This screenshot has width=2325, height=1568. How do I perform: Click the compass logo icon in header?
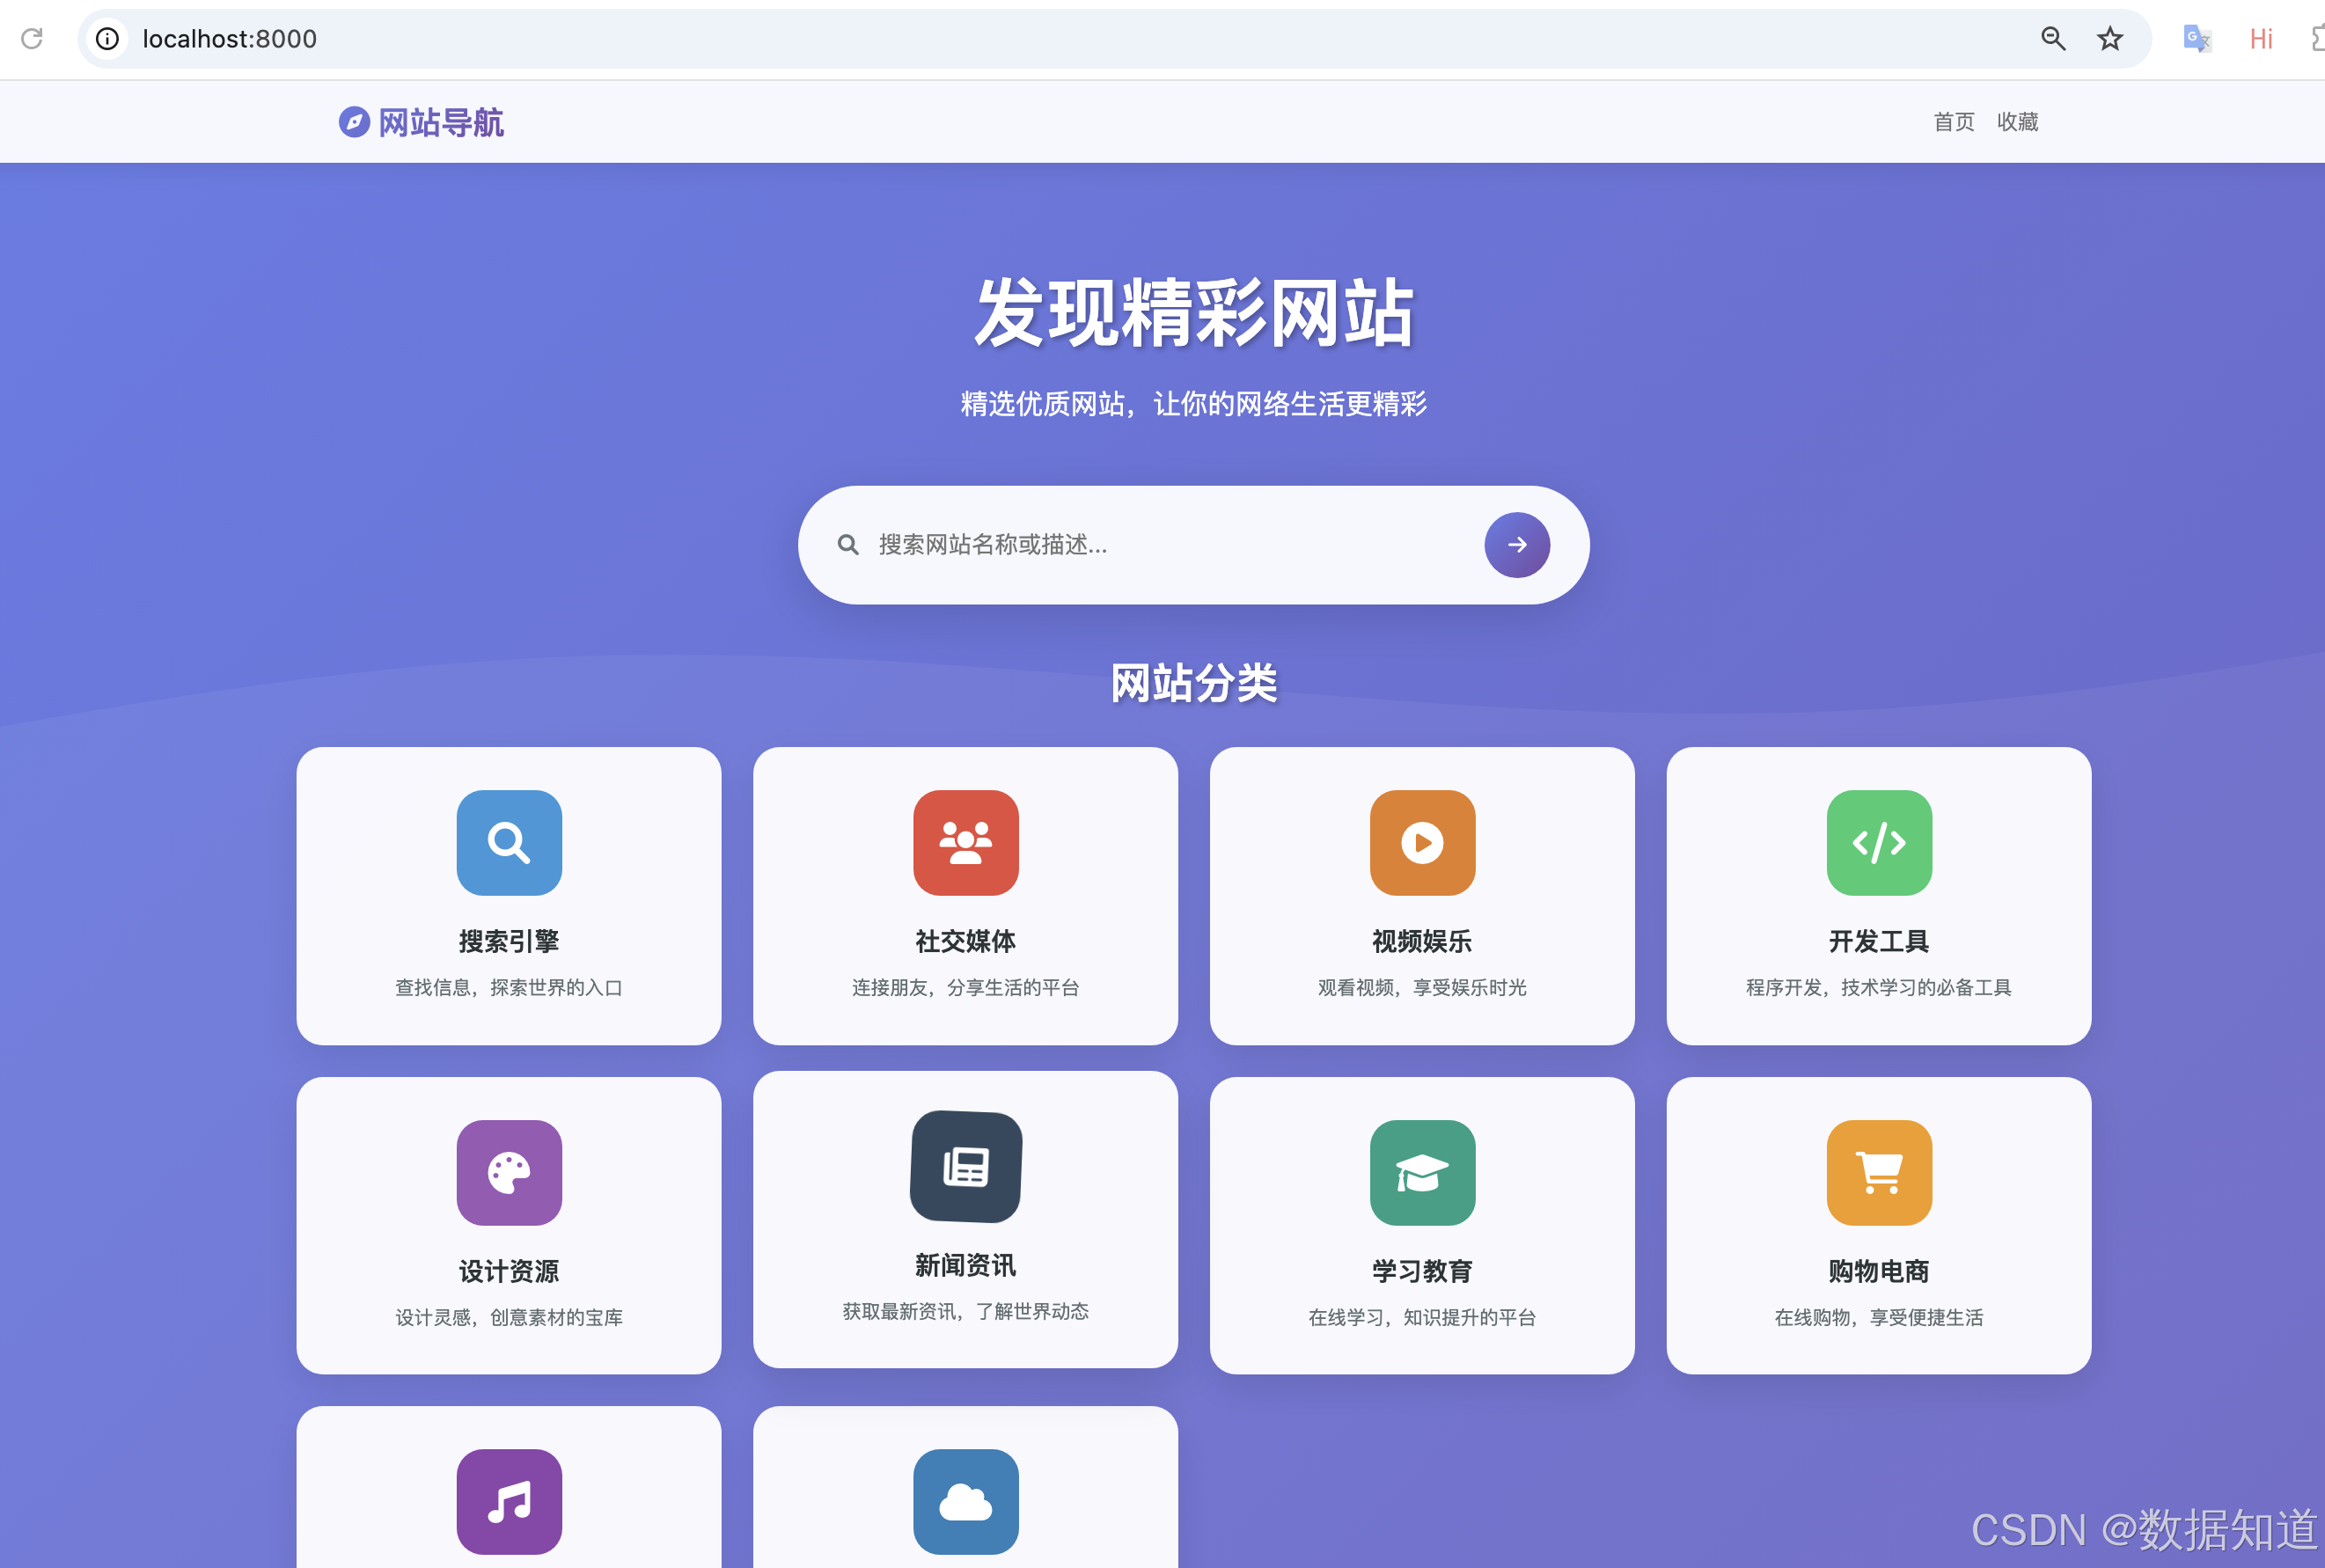coord(354,122)
